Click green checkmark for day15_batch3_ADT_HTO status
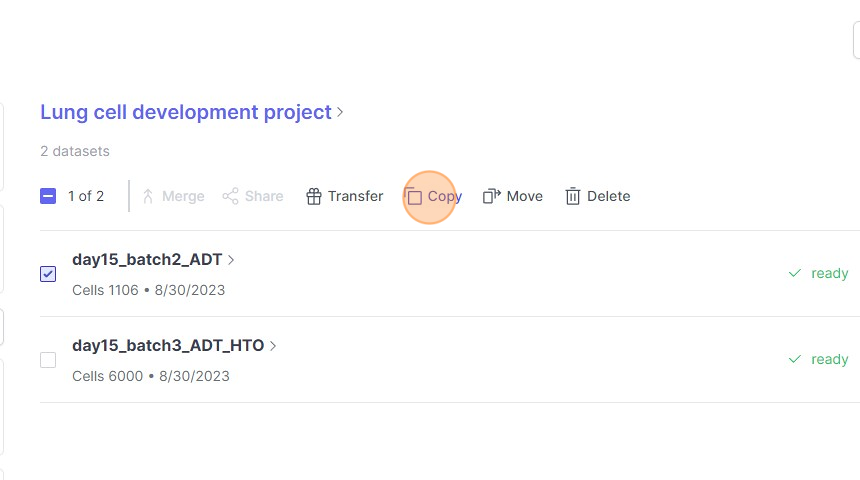The width and height of the screenshot is (860, 480). coord(795,359)
